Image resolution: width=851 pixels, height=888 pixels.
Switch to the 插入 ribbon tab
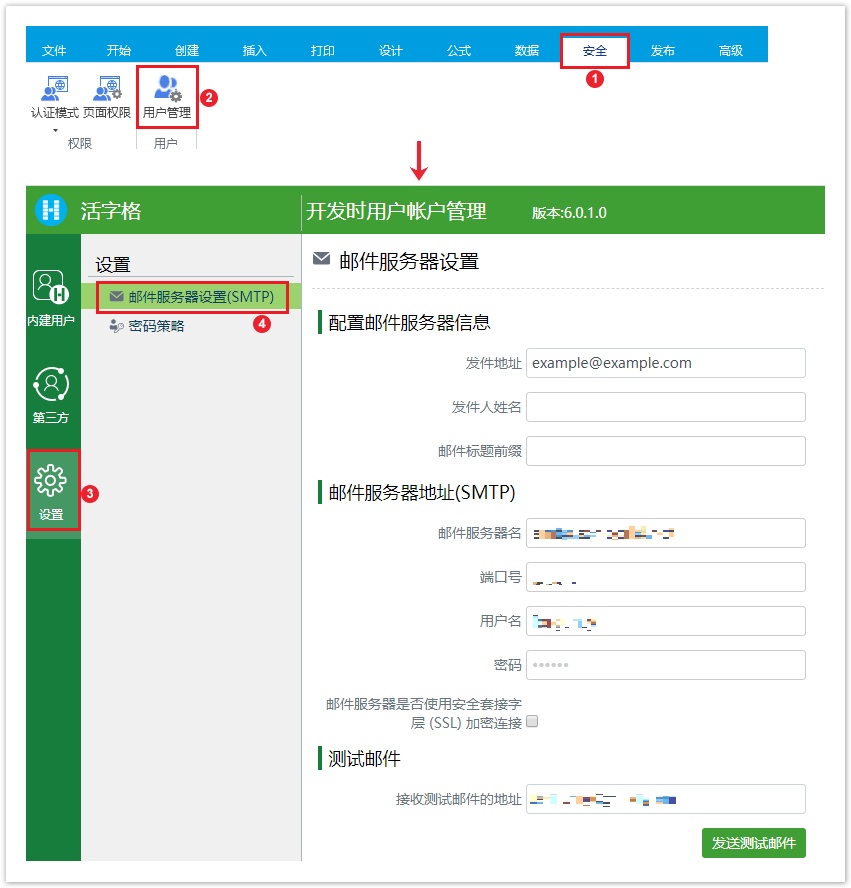click(255, 50)
